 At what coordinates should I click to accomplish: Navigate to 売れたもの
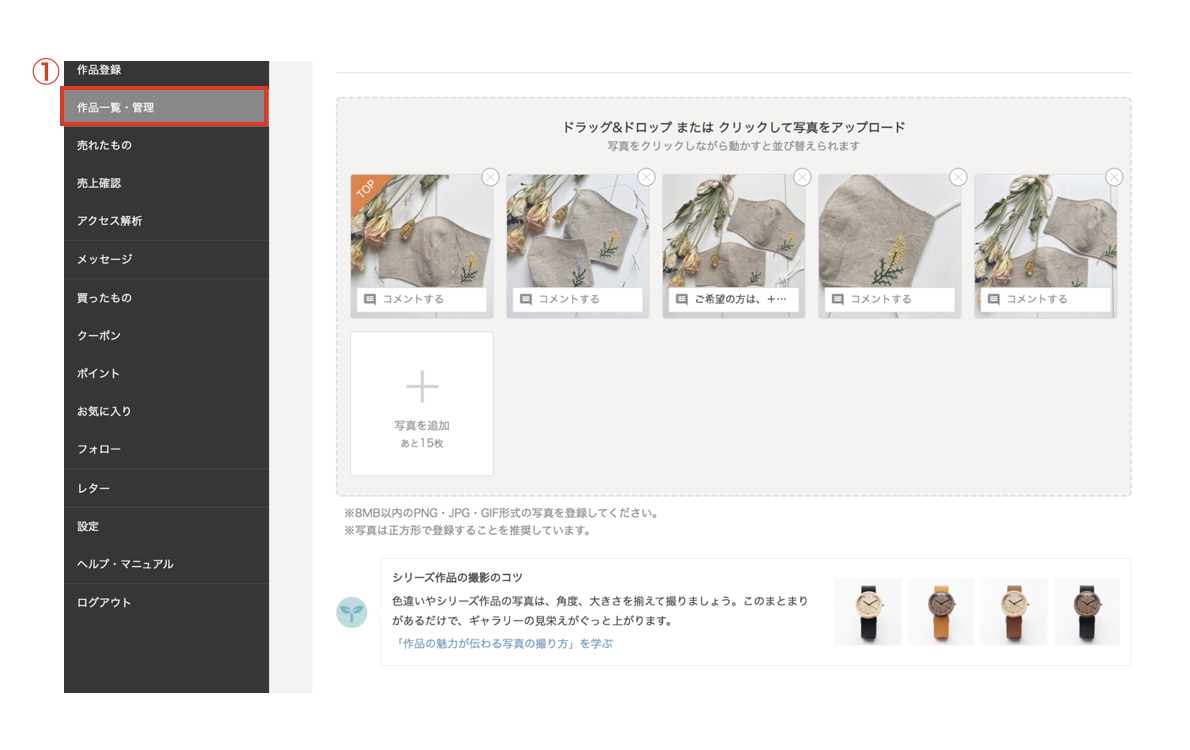tap(120, 146)
